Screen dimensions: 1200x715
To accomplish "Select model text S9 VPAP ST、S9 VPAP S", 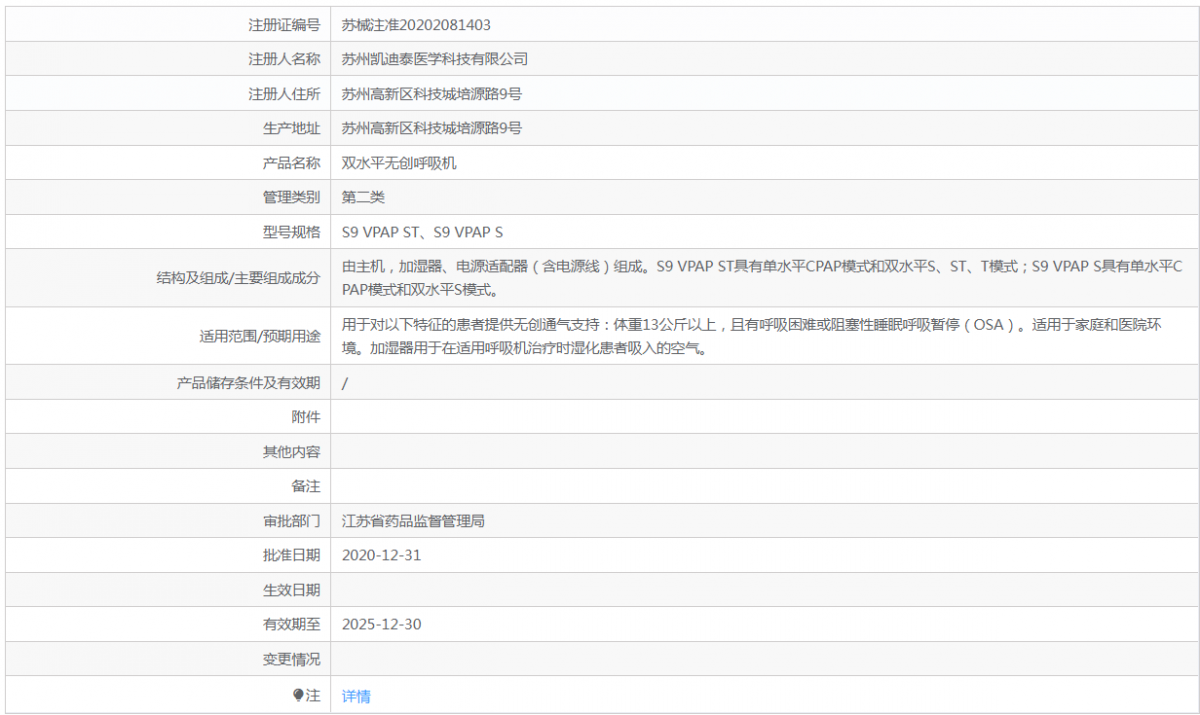I will (422, 232).
